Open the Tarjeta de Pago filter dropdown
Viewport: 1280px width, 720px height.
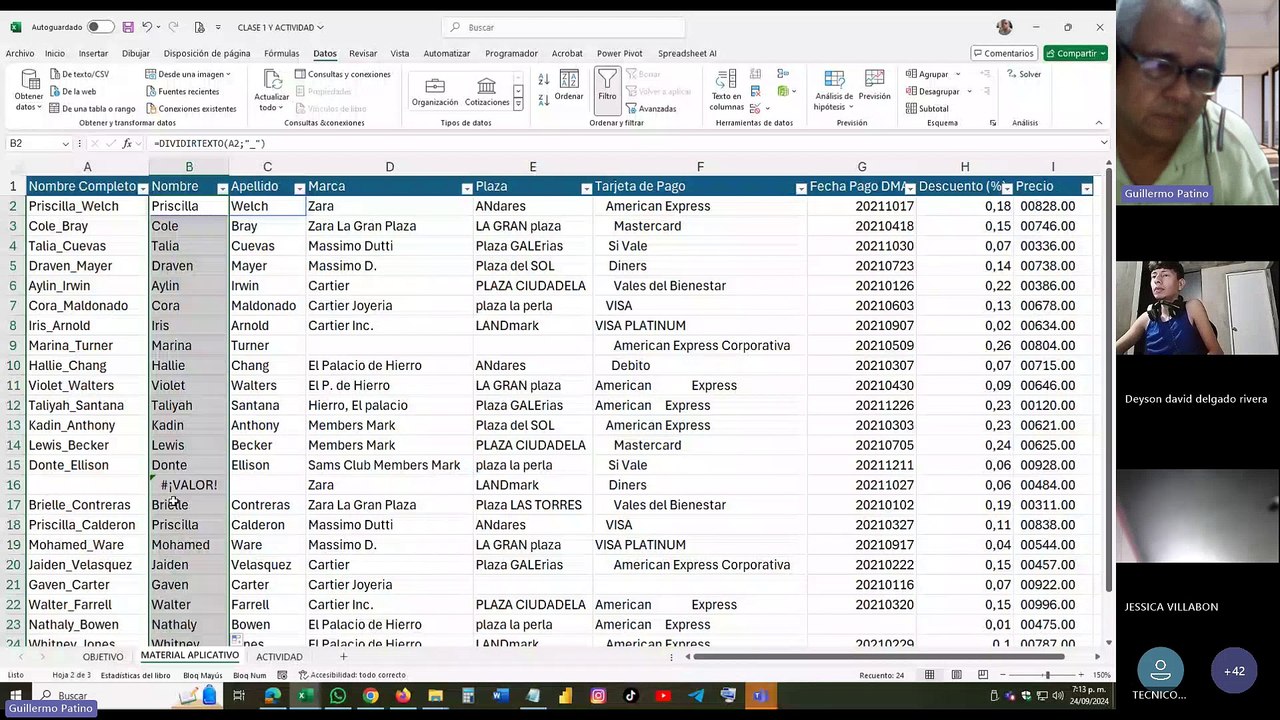pyautogui.click(x=800, y=188)
